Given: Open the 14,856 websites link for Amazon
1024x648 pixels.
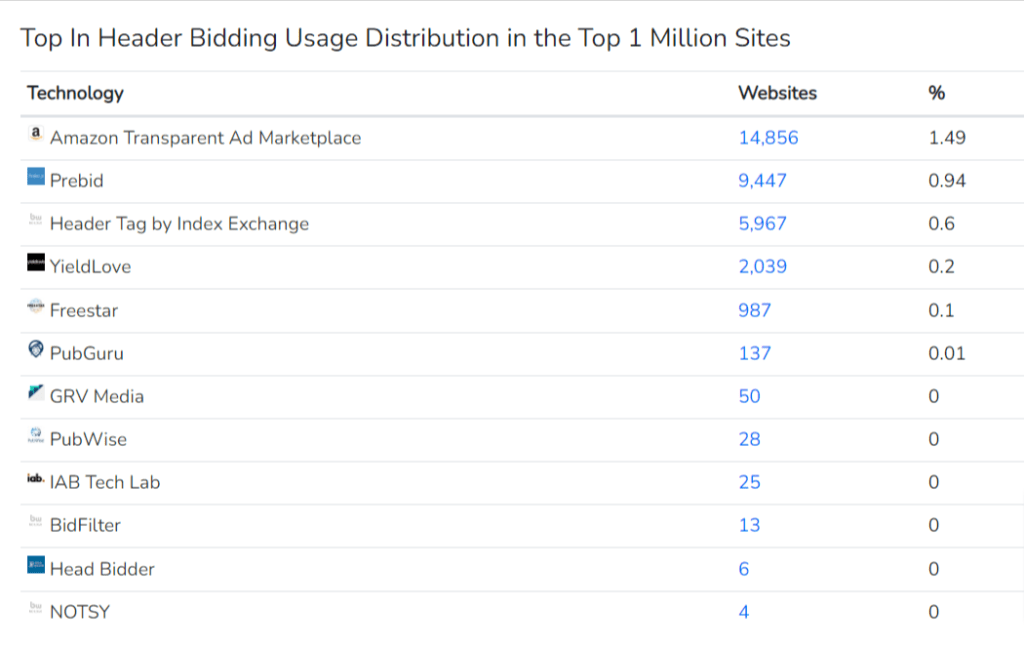Looking at the screenshot, I should 768,138.
